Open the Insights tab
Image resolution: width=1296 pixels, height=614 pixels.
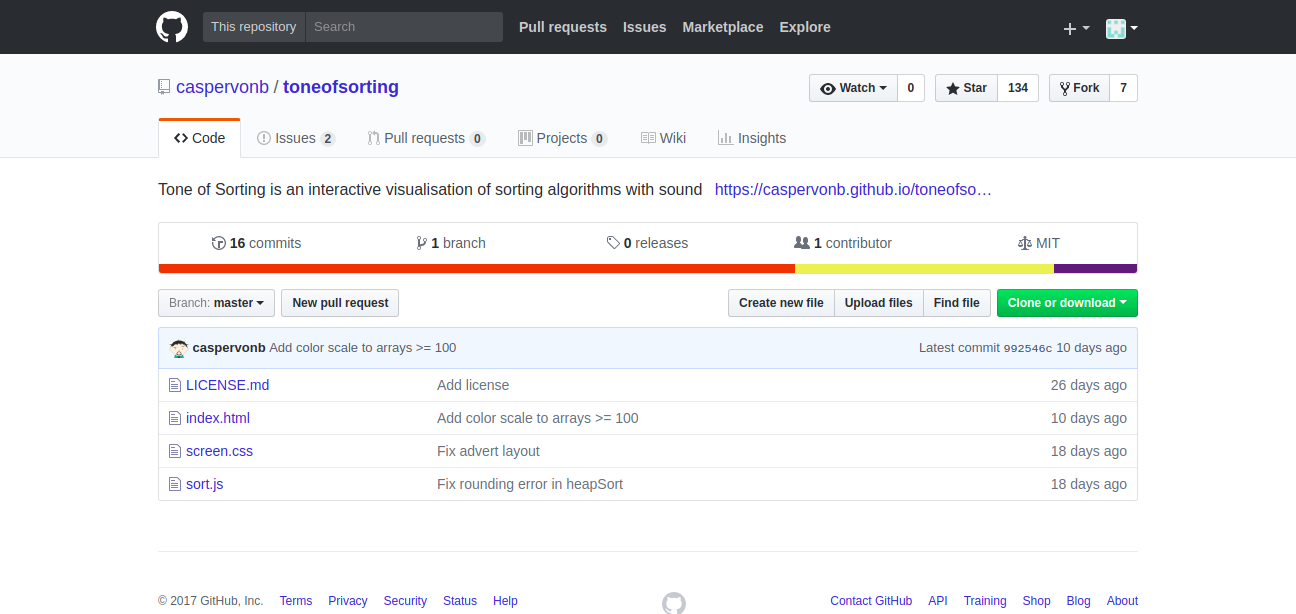coord(752,138)
